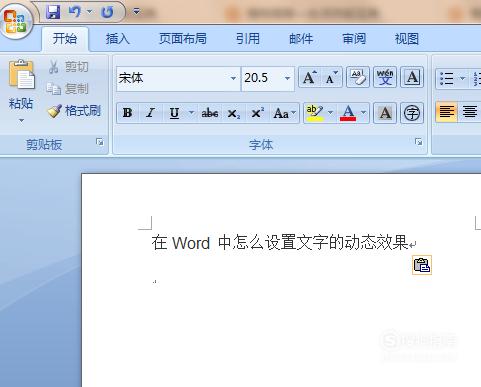The width and height of the screenshot is (481, 387).
Task: Click in the document heading text line
Action: coord(280,242)
